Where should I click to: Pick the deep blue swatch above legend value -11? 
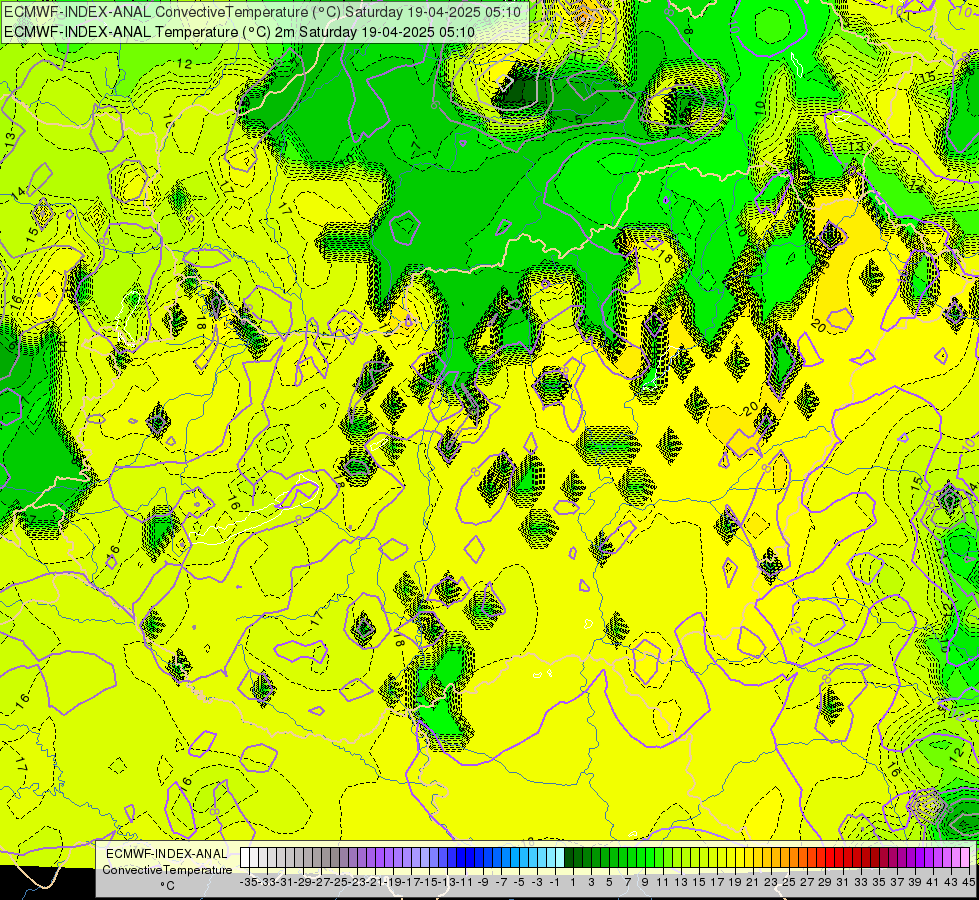click(461, 858)
